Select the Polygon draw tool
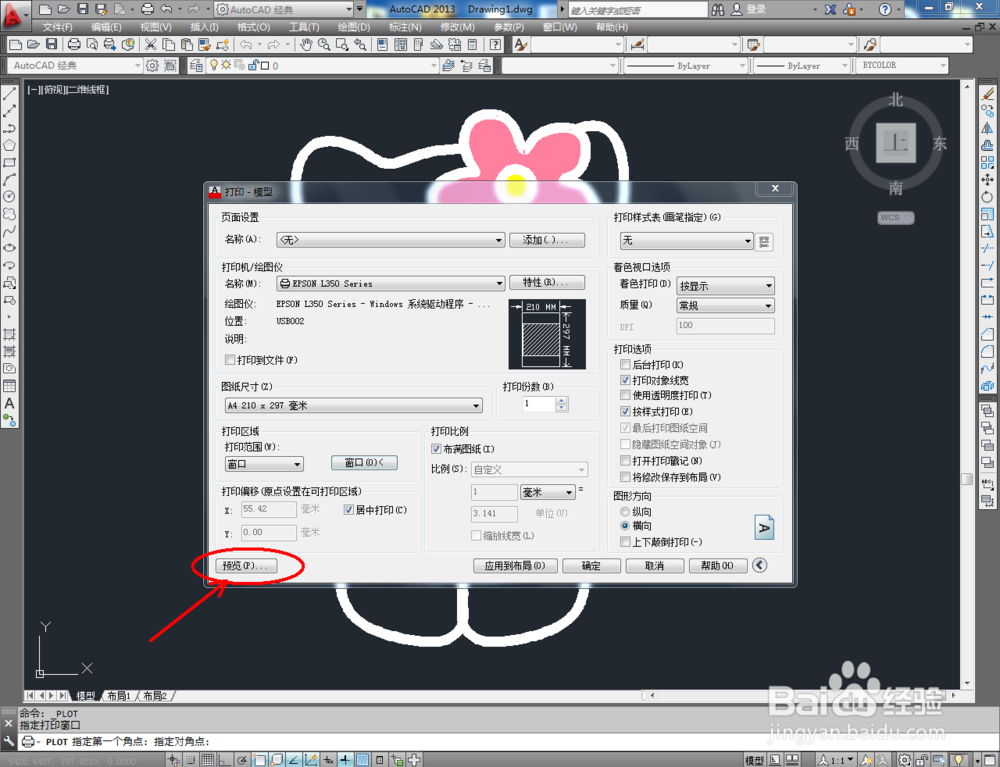Screen dimensions: 1000x767 10,145
